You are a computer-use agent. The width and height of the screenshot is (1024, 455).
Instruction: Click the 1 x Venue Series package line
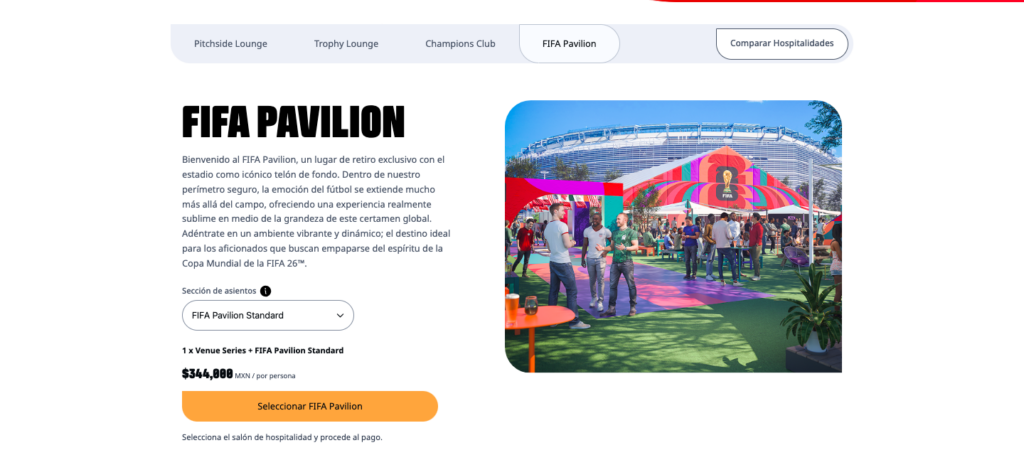point(263,351)
